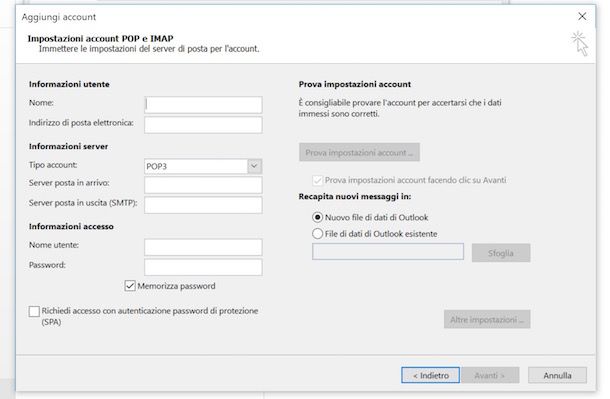Toggle Prova impostazioni account facendo clic su Avanti

point(317,180)
